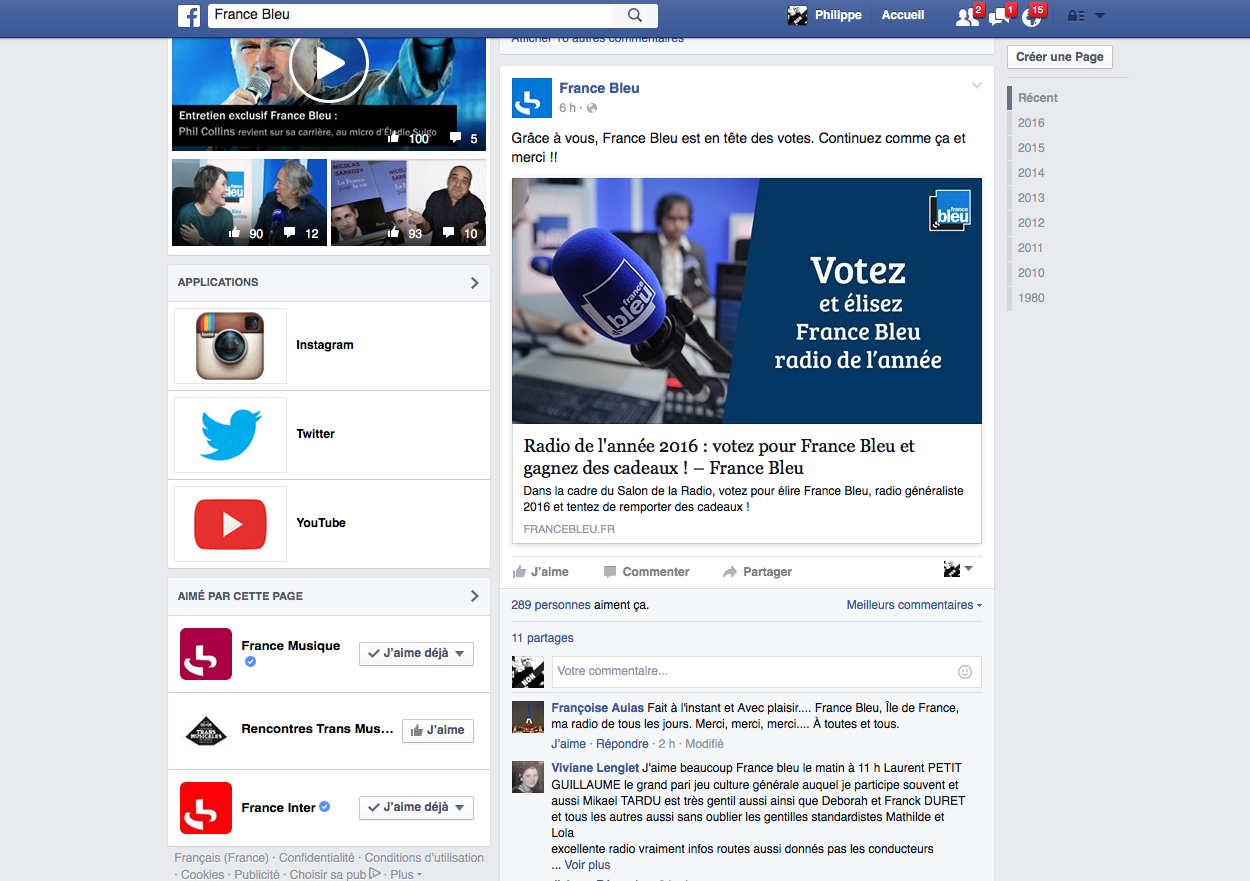
Task: Open the Twitter application icon
Action: click(230, 435)
